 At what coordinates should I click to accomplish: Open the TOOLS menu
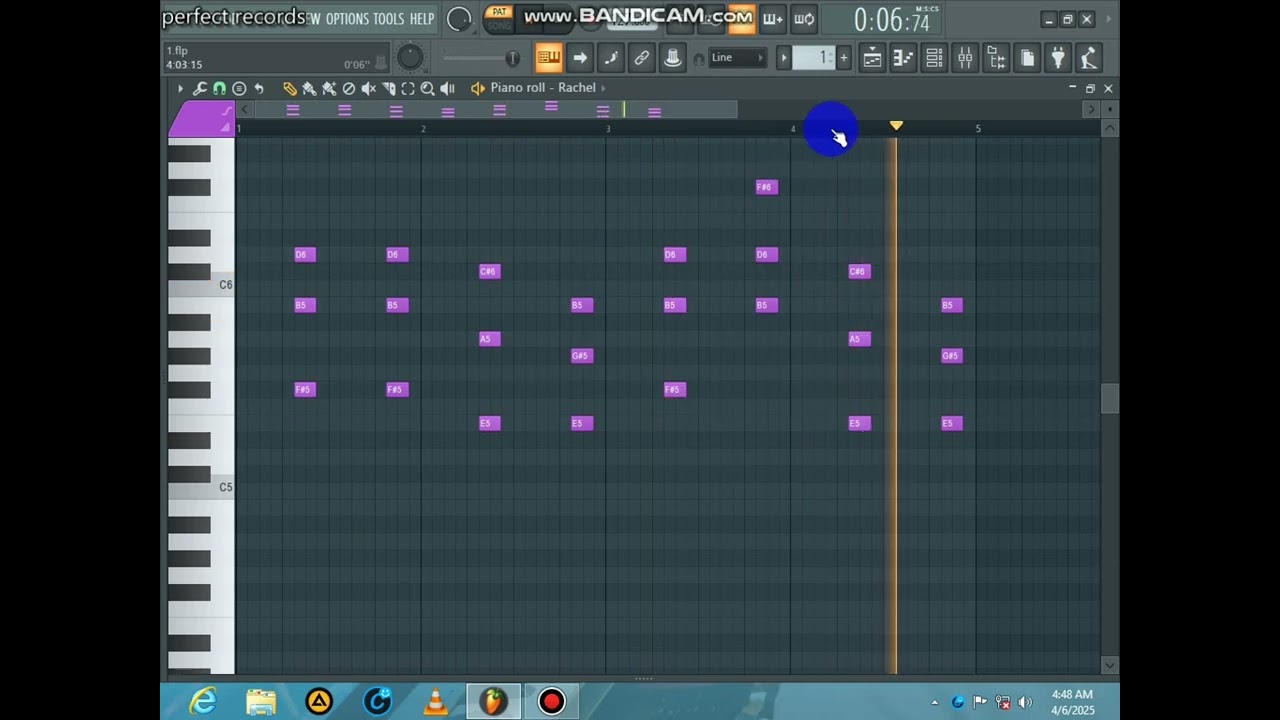click(x=389, y=19)
